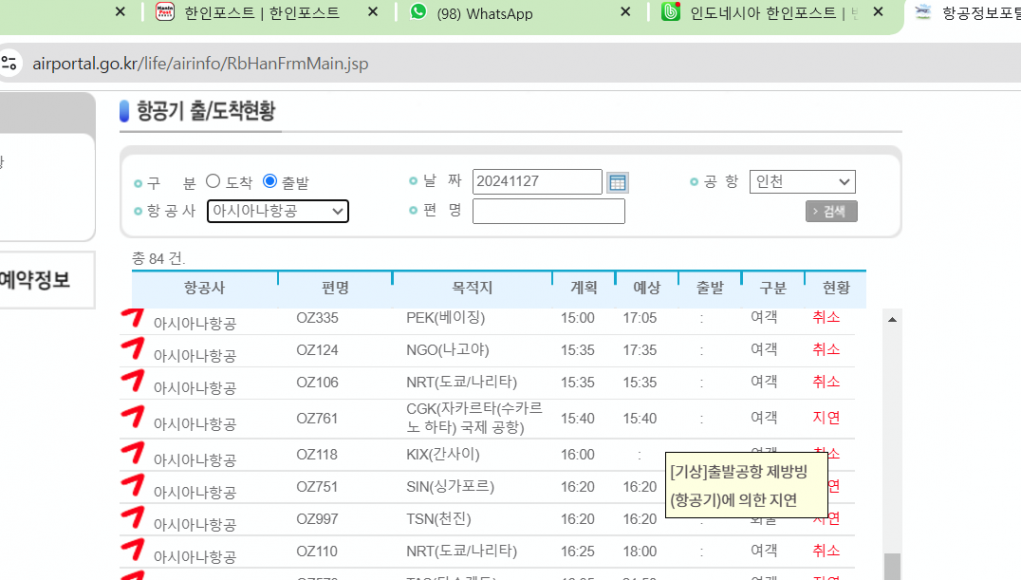This screenshot has height=580, width=1021.
Task: Open the 공항 dropdown showing 인천
Action: click(802, 182)
